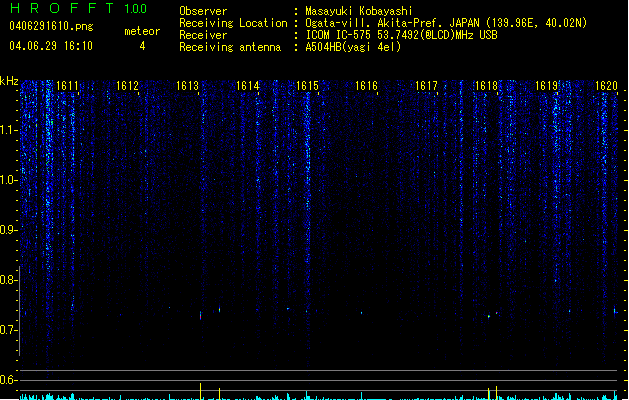Click the timestamp 04.06.29 16:10

click(51, 46)
